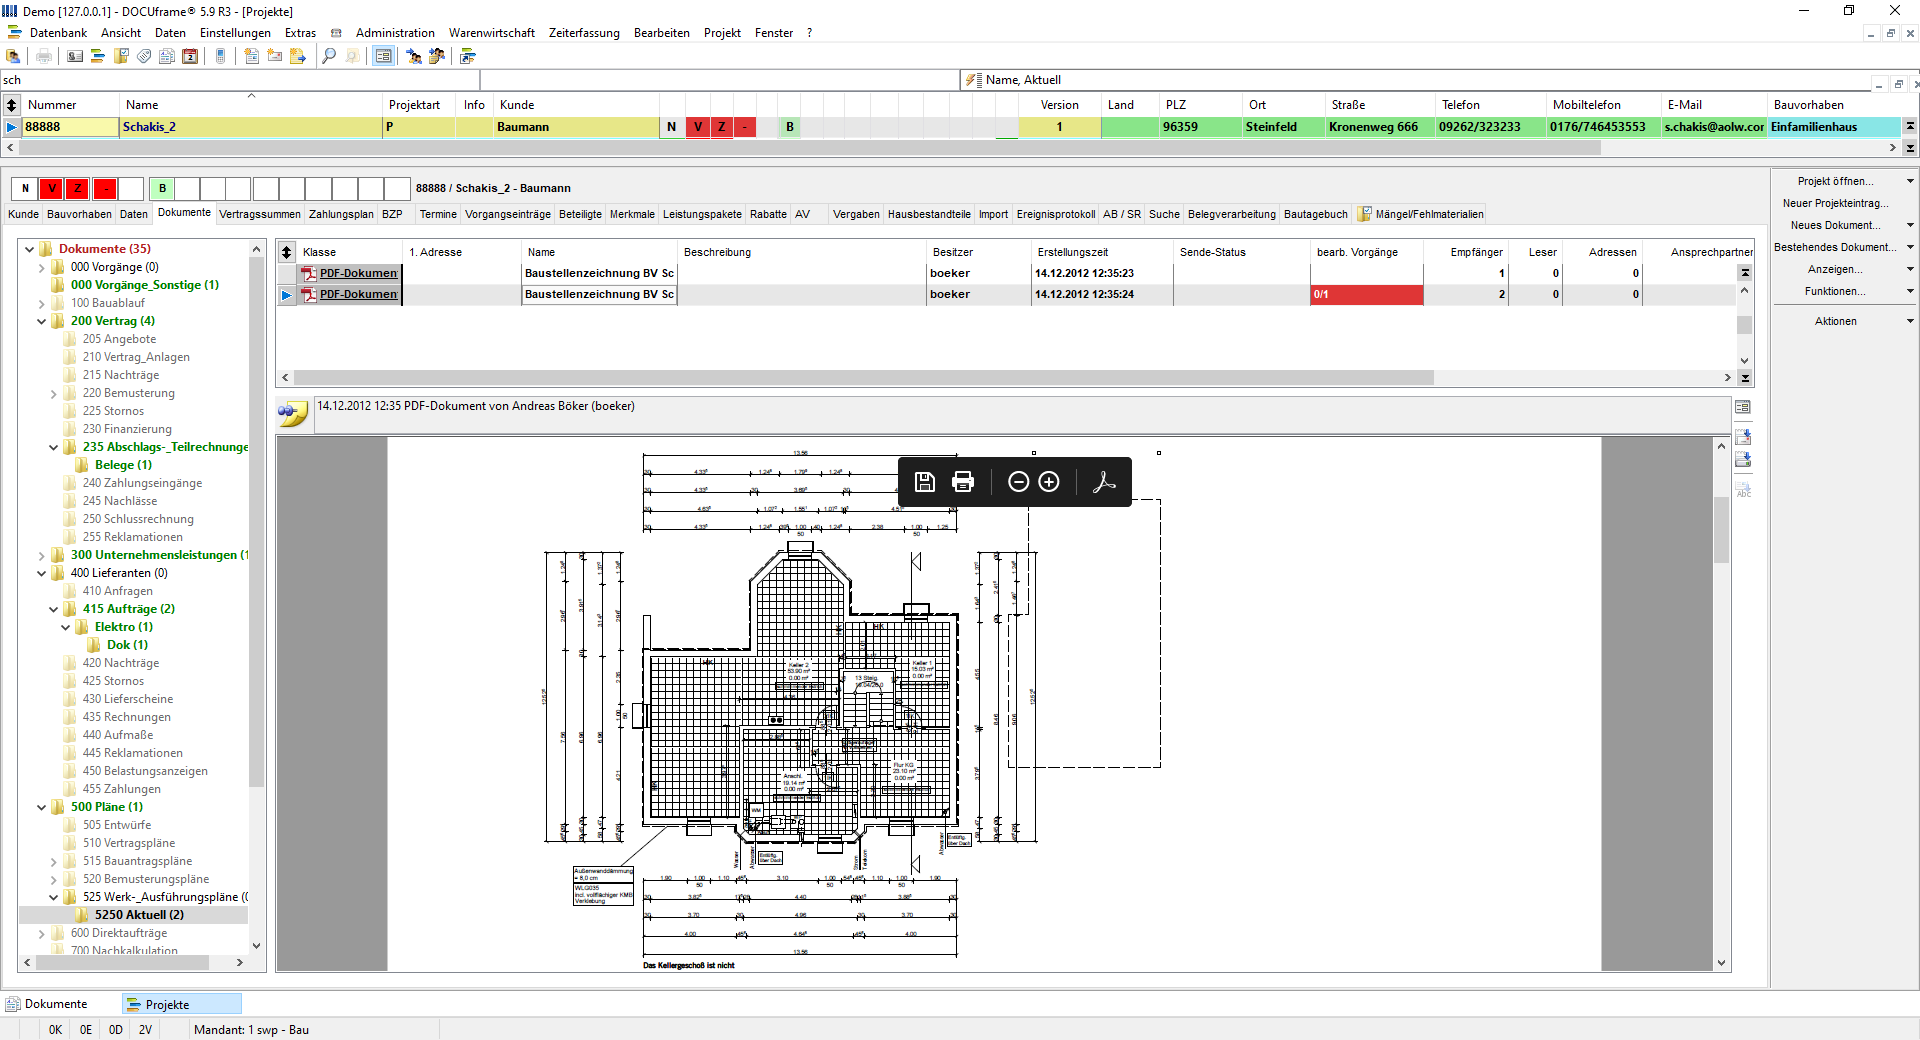Open the address card toolbar icon
This screenshot has width=1920, height=1040.
tap(75, 56)
